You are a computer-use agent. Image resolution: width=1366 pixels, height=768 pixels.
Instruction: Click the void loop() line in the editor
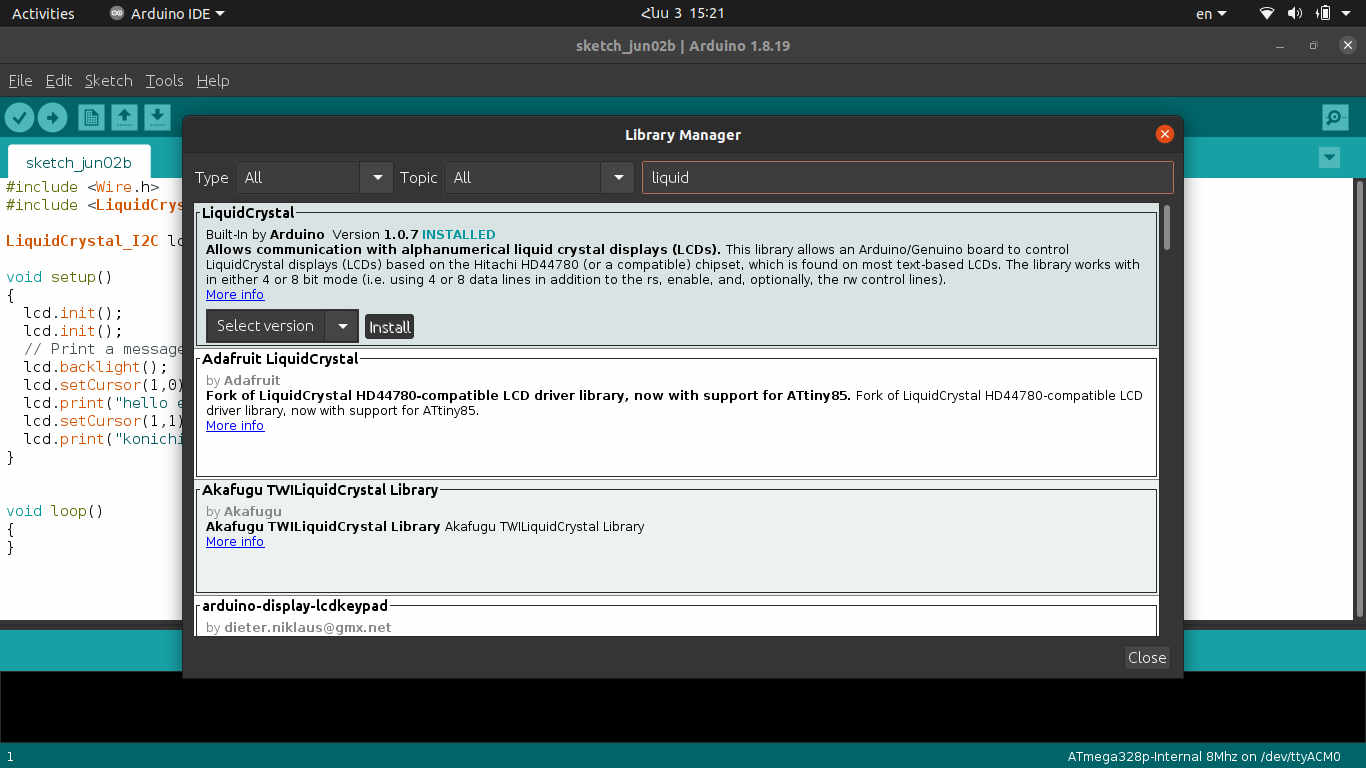tap(55, 511)
